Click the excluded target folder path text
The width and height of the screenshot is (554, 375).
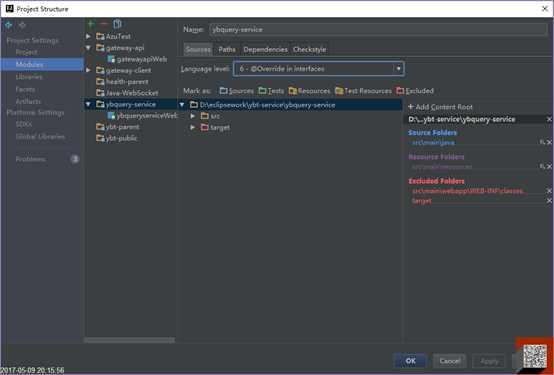[x=422, y=201]
